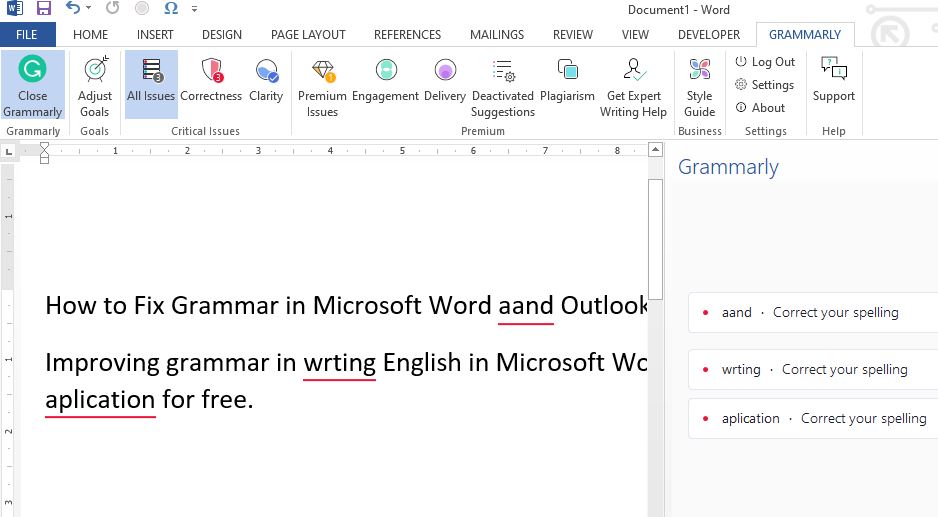938x517 pixels.
Task: Switch to the HOME tab
Action: click(90, 35)
